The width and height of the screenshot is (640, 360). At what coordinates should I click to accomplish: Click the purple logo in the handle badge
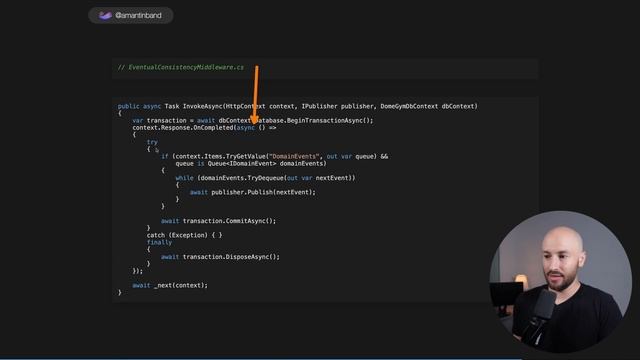pyautogui.click(x=105, y=16)
